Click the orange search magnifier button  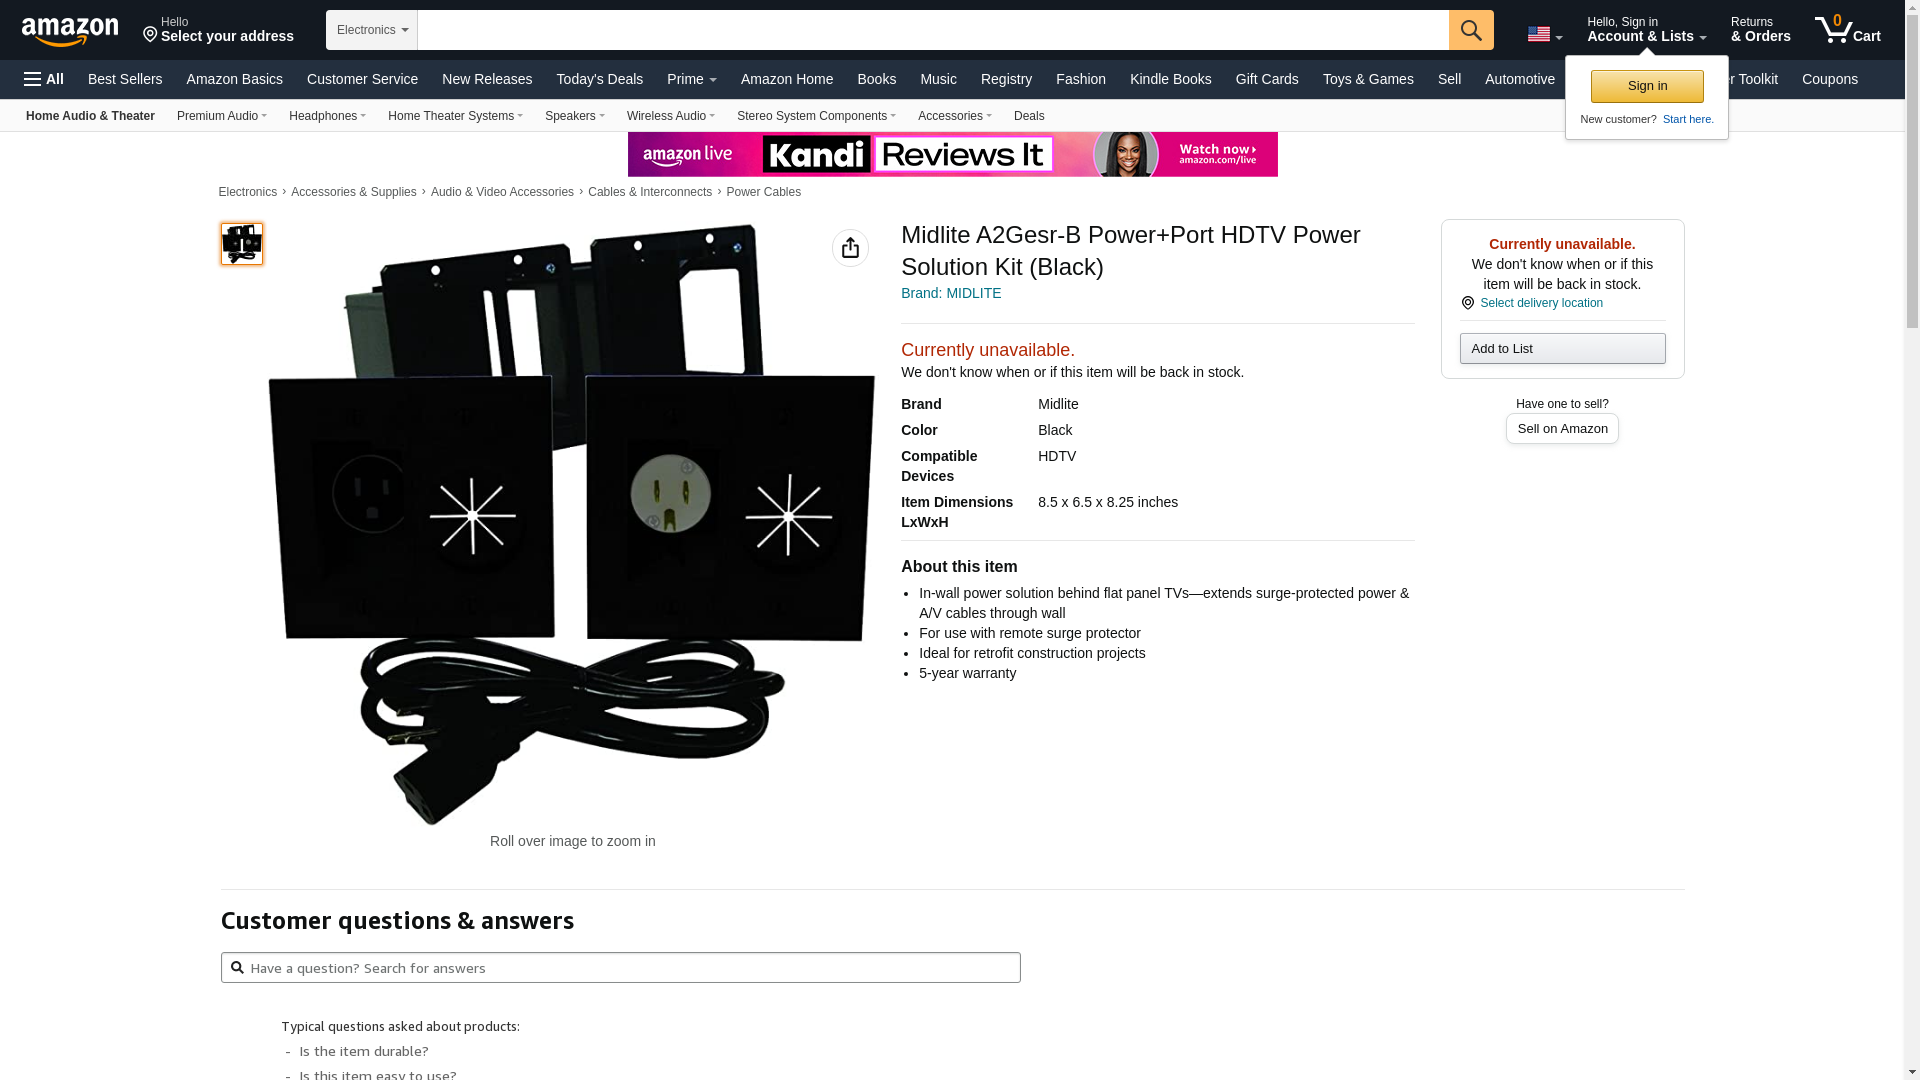pyautogui.click(x=1471, y=30)
